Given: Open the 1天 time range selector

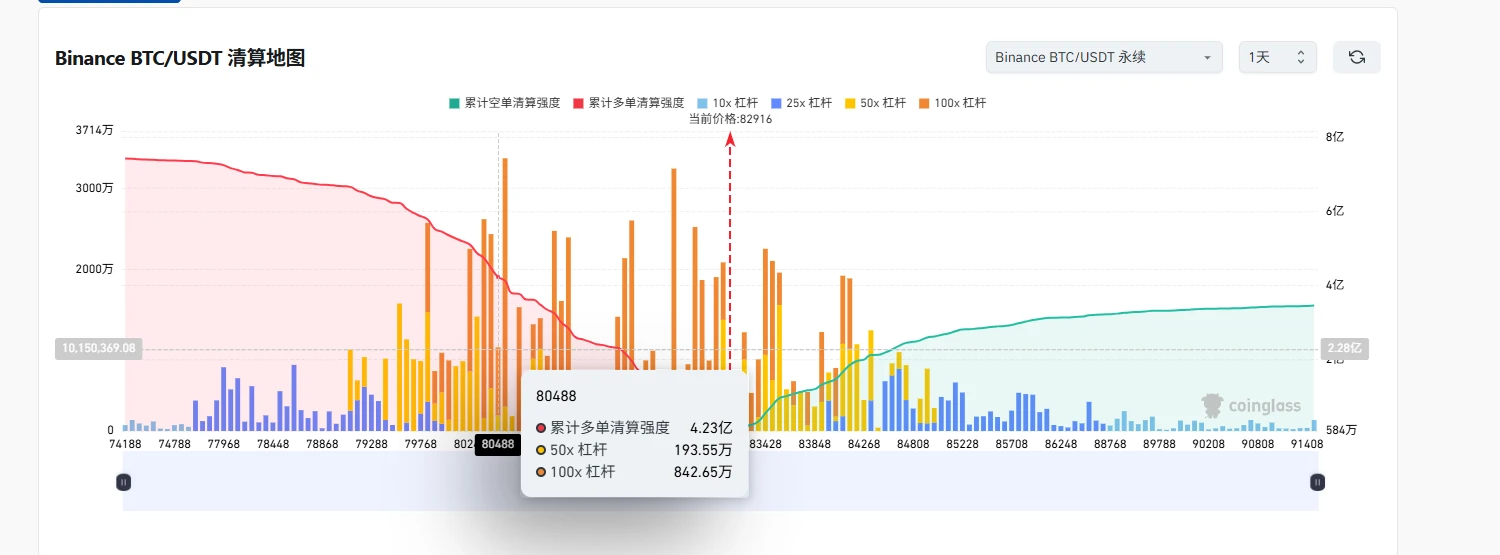Looking at the screenshot, I should pyautogui.click(x=1277, y=57).
